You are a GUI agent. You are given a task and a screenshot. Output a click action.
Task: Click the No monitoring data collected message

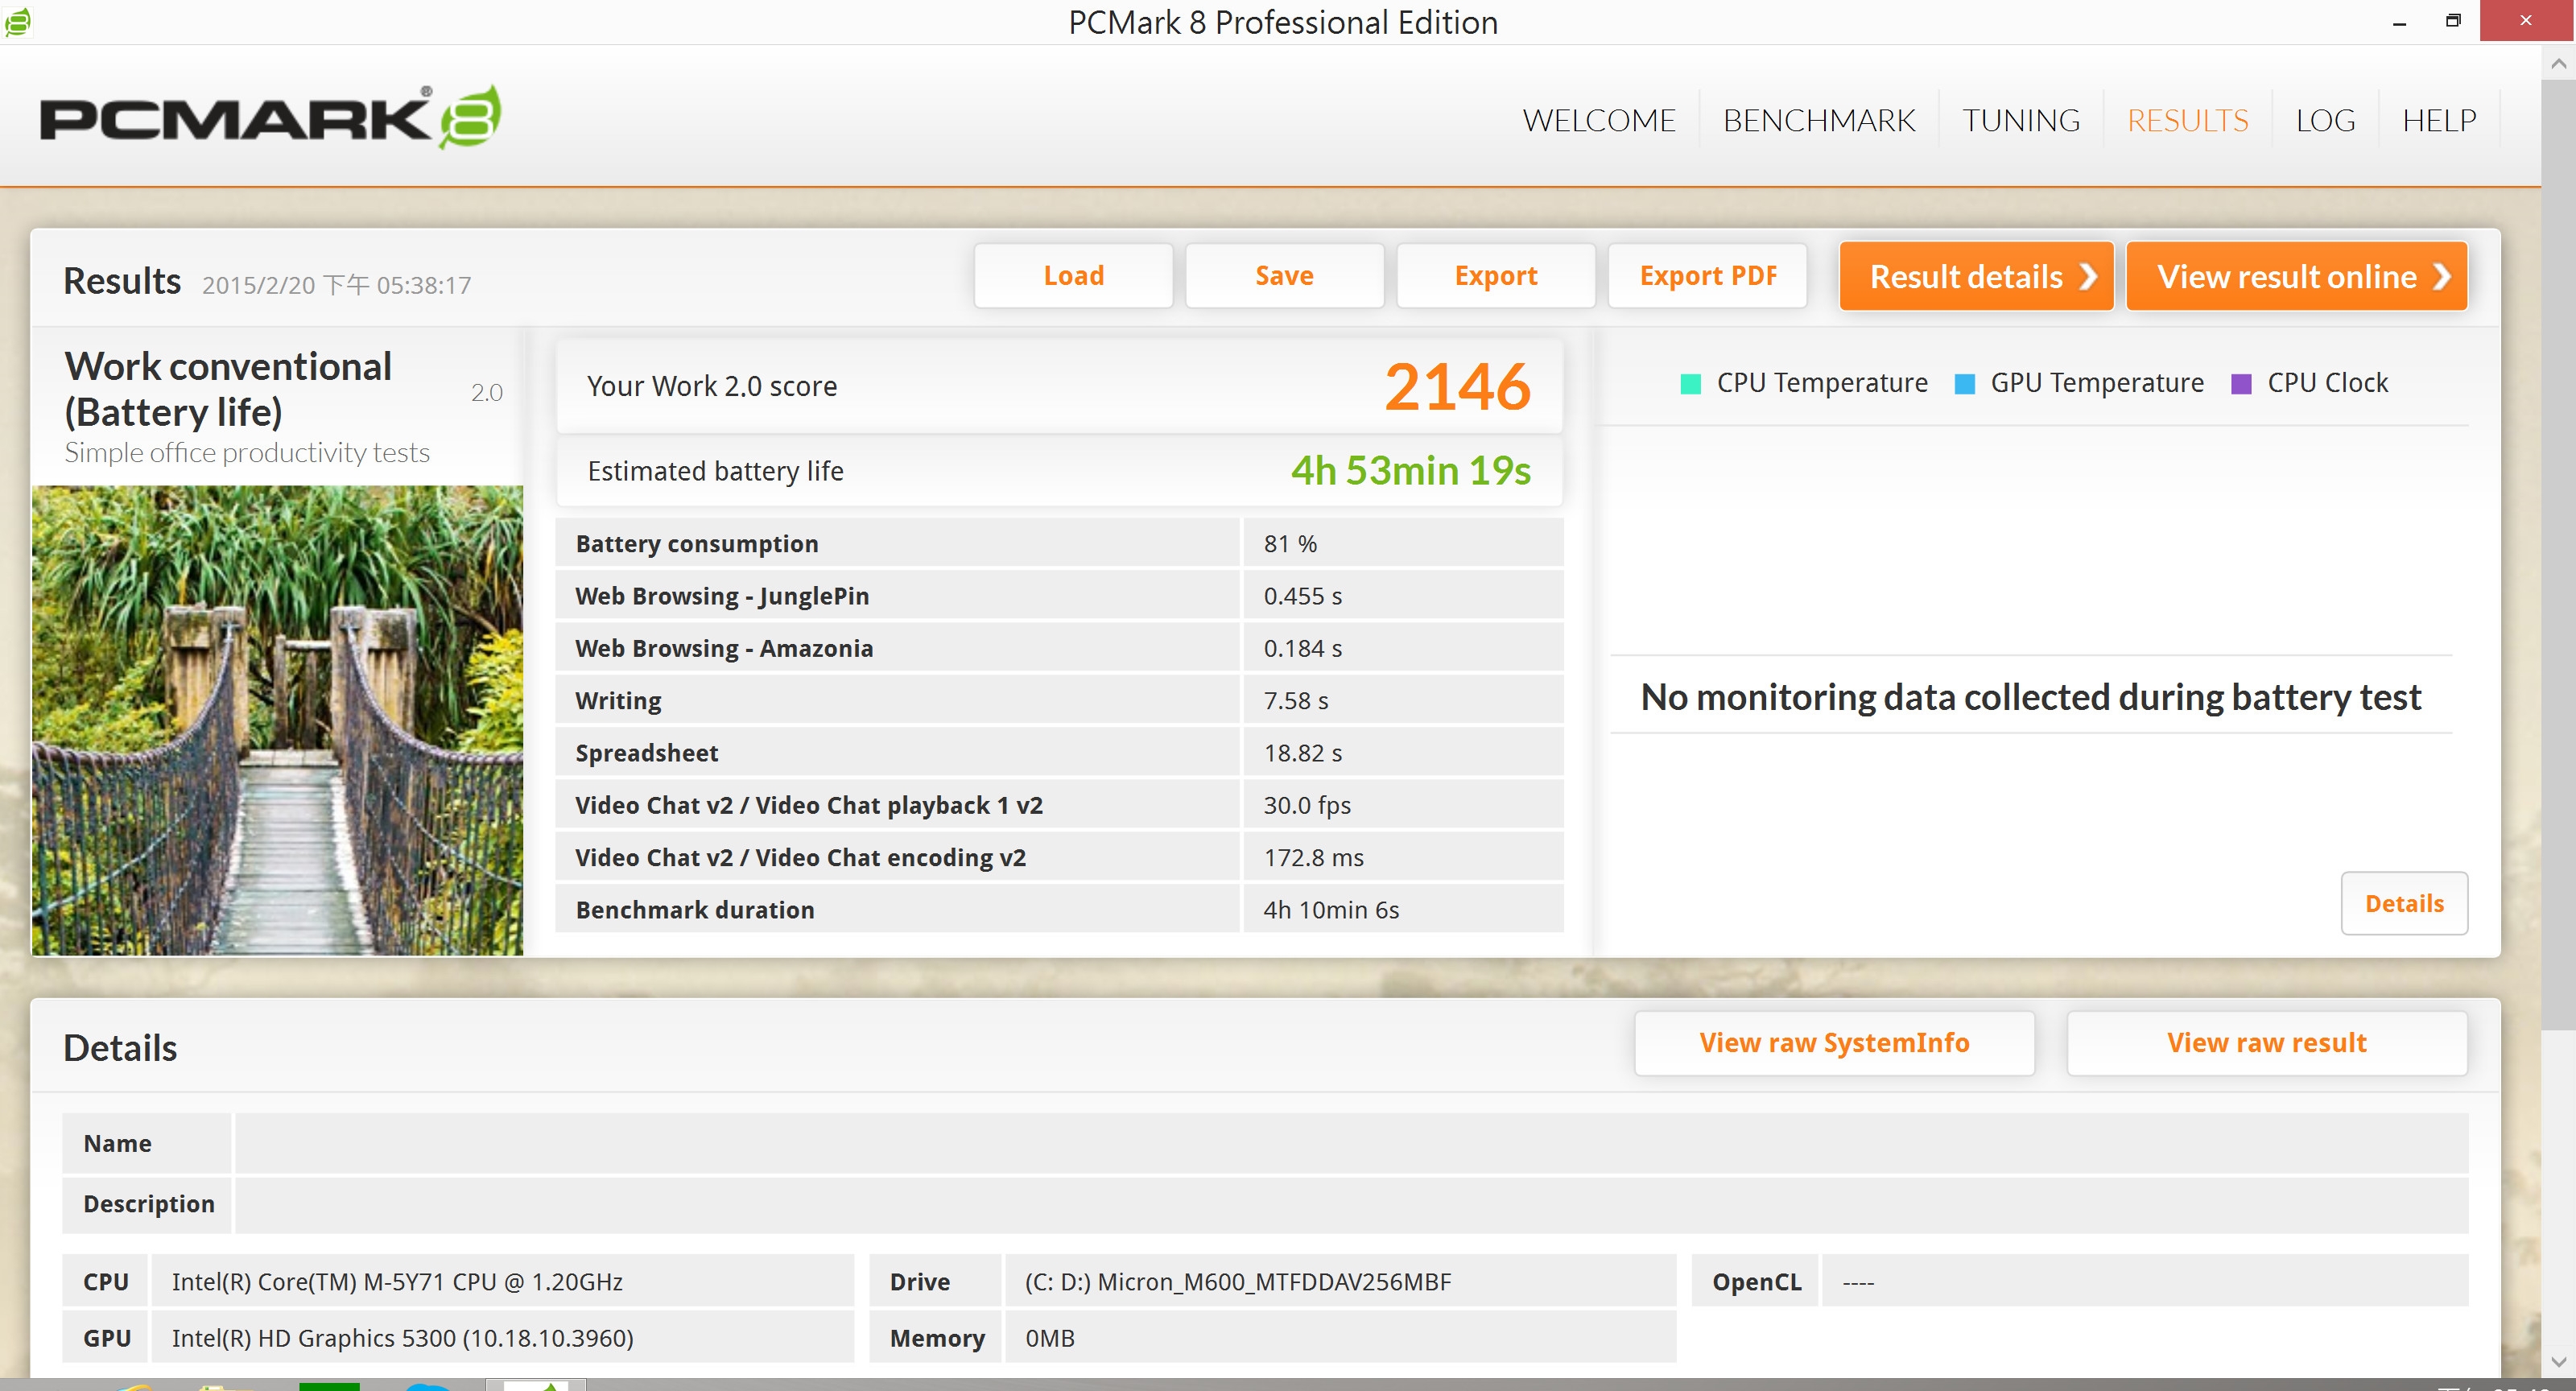[x=2030, y=697]
